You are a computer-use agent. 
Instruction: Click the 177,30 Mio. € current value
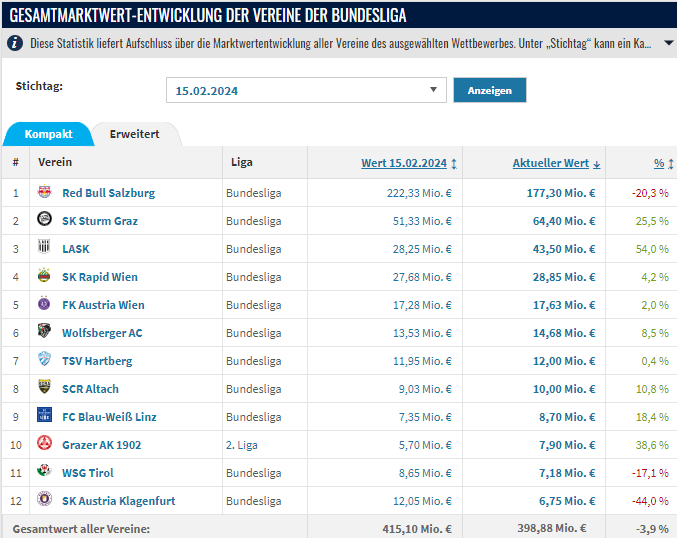click(561, 193)
